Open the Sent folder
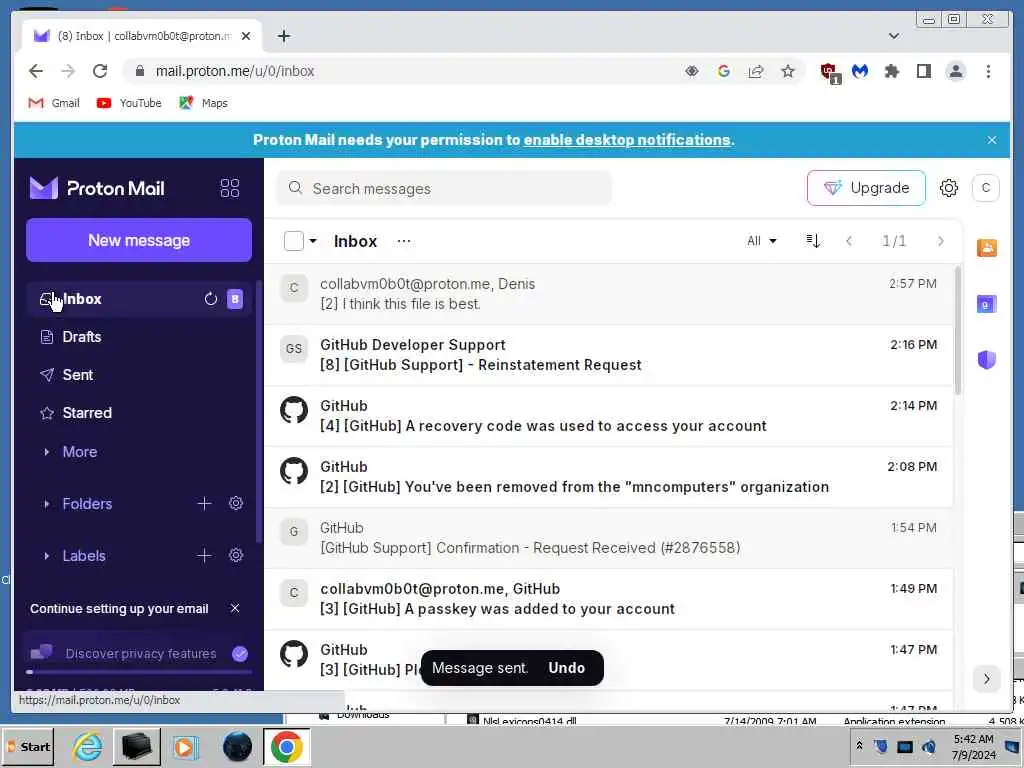This screenshot has height=768, width=1024. tap(138, 375)
